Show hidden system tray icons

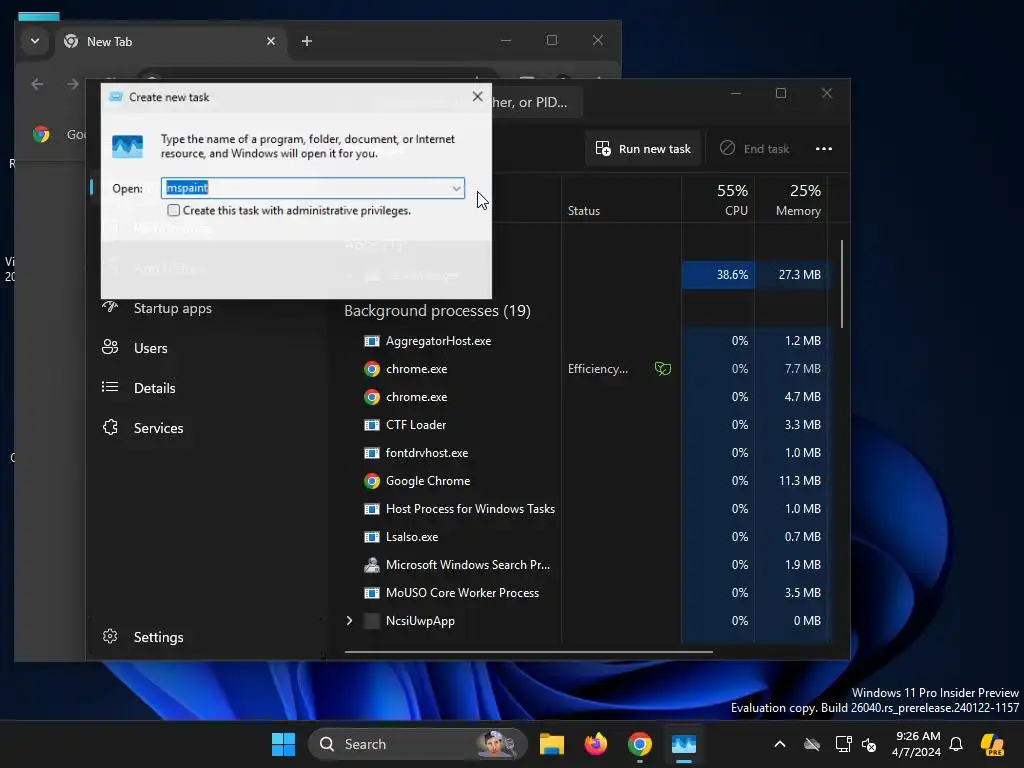(779, 744)
